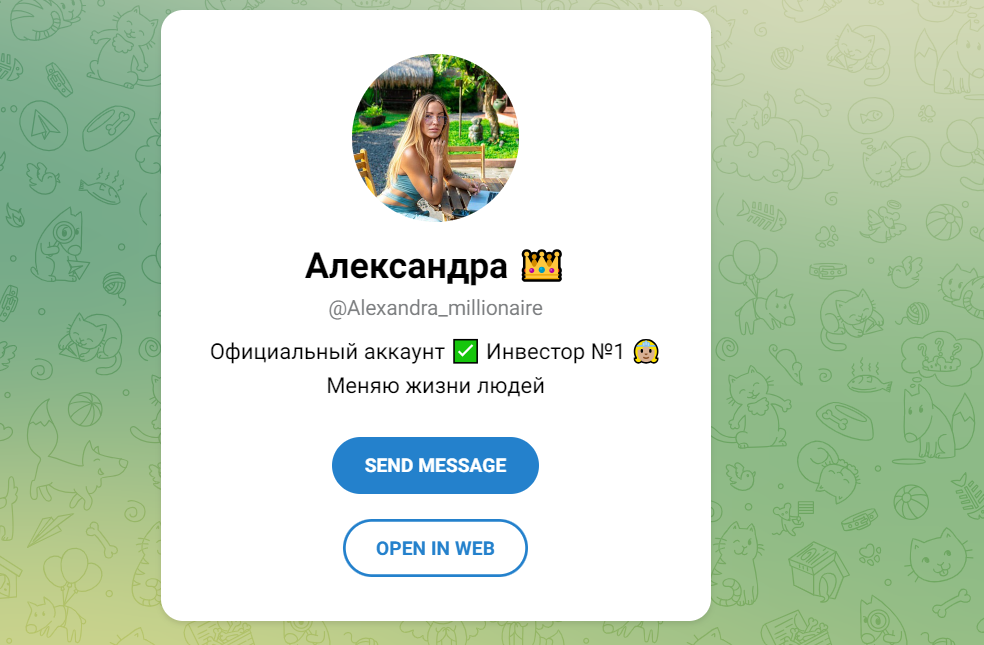
Task: Click the crown emoji beside Александра
Action: point(542,265)
